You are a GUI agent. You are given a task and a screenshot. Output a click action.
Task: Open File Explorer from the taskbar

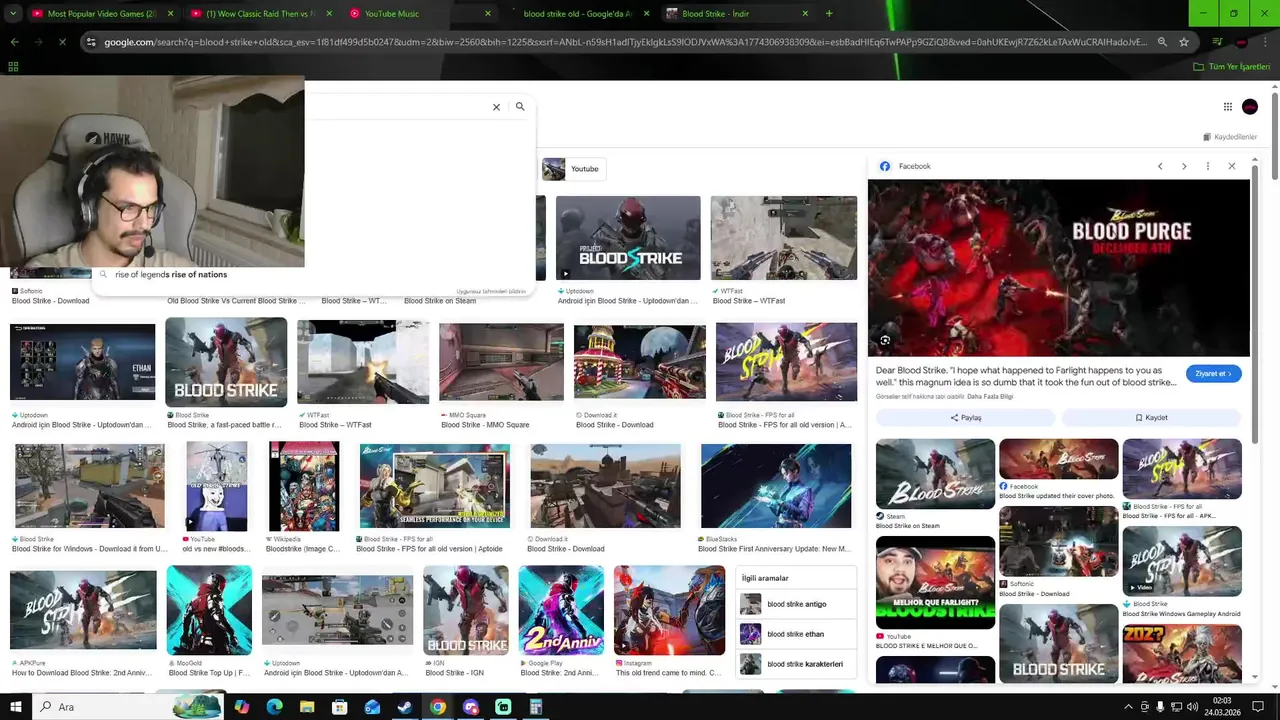click(307, 707)
